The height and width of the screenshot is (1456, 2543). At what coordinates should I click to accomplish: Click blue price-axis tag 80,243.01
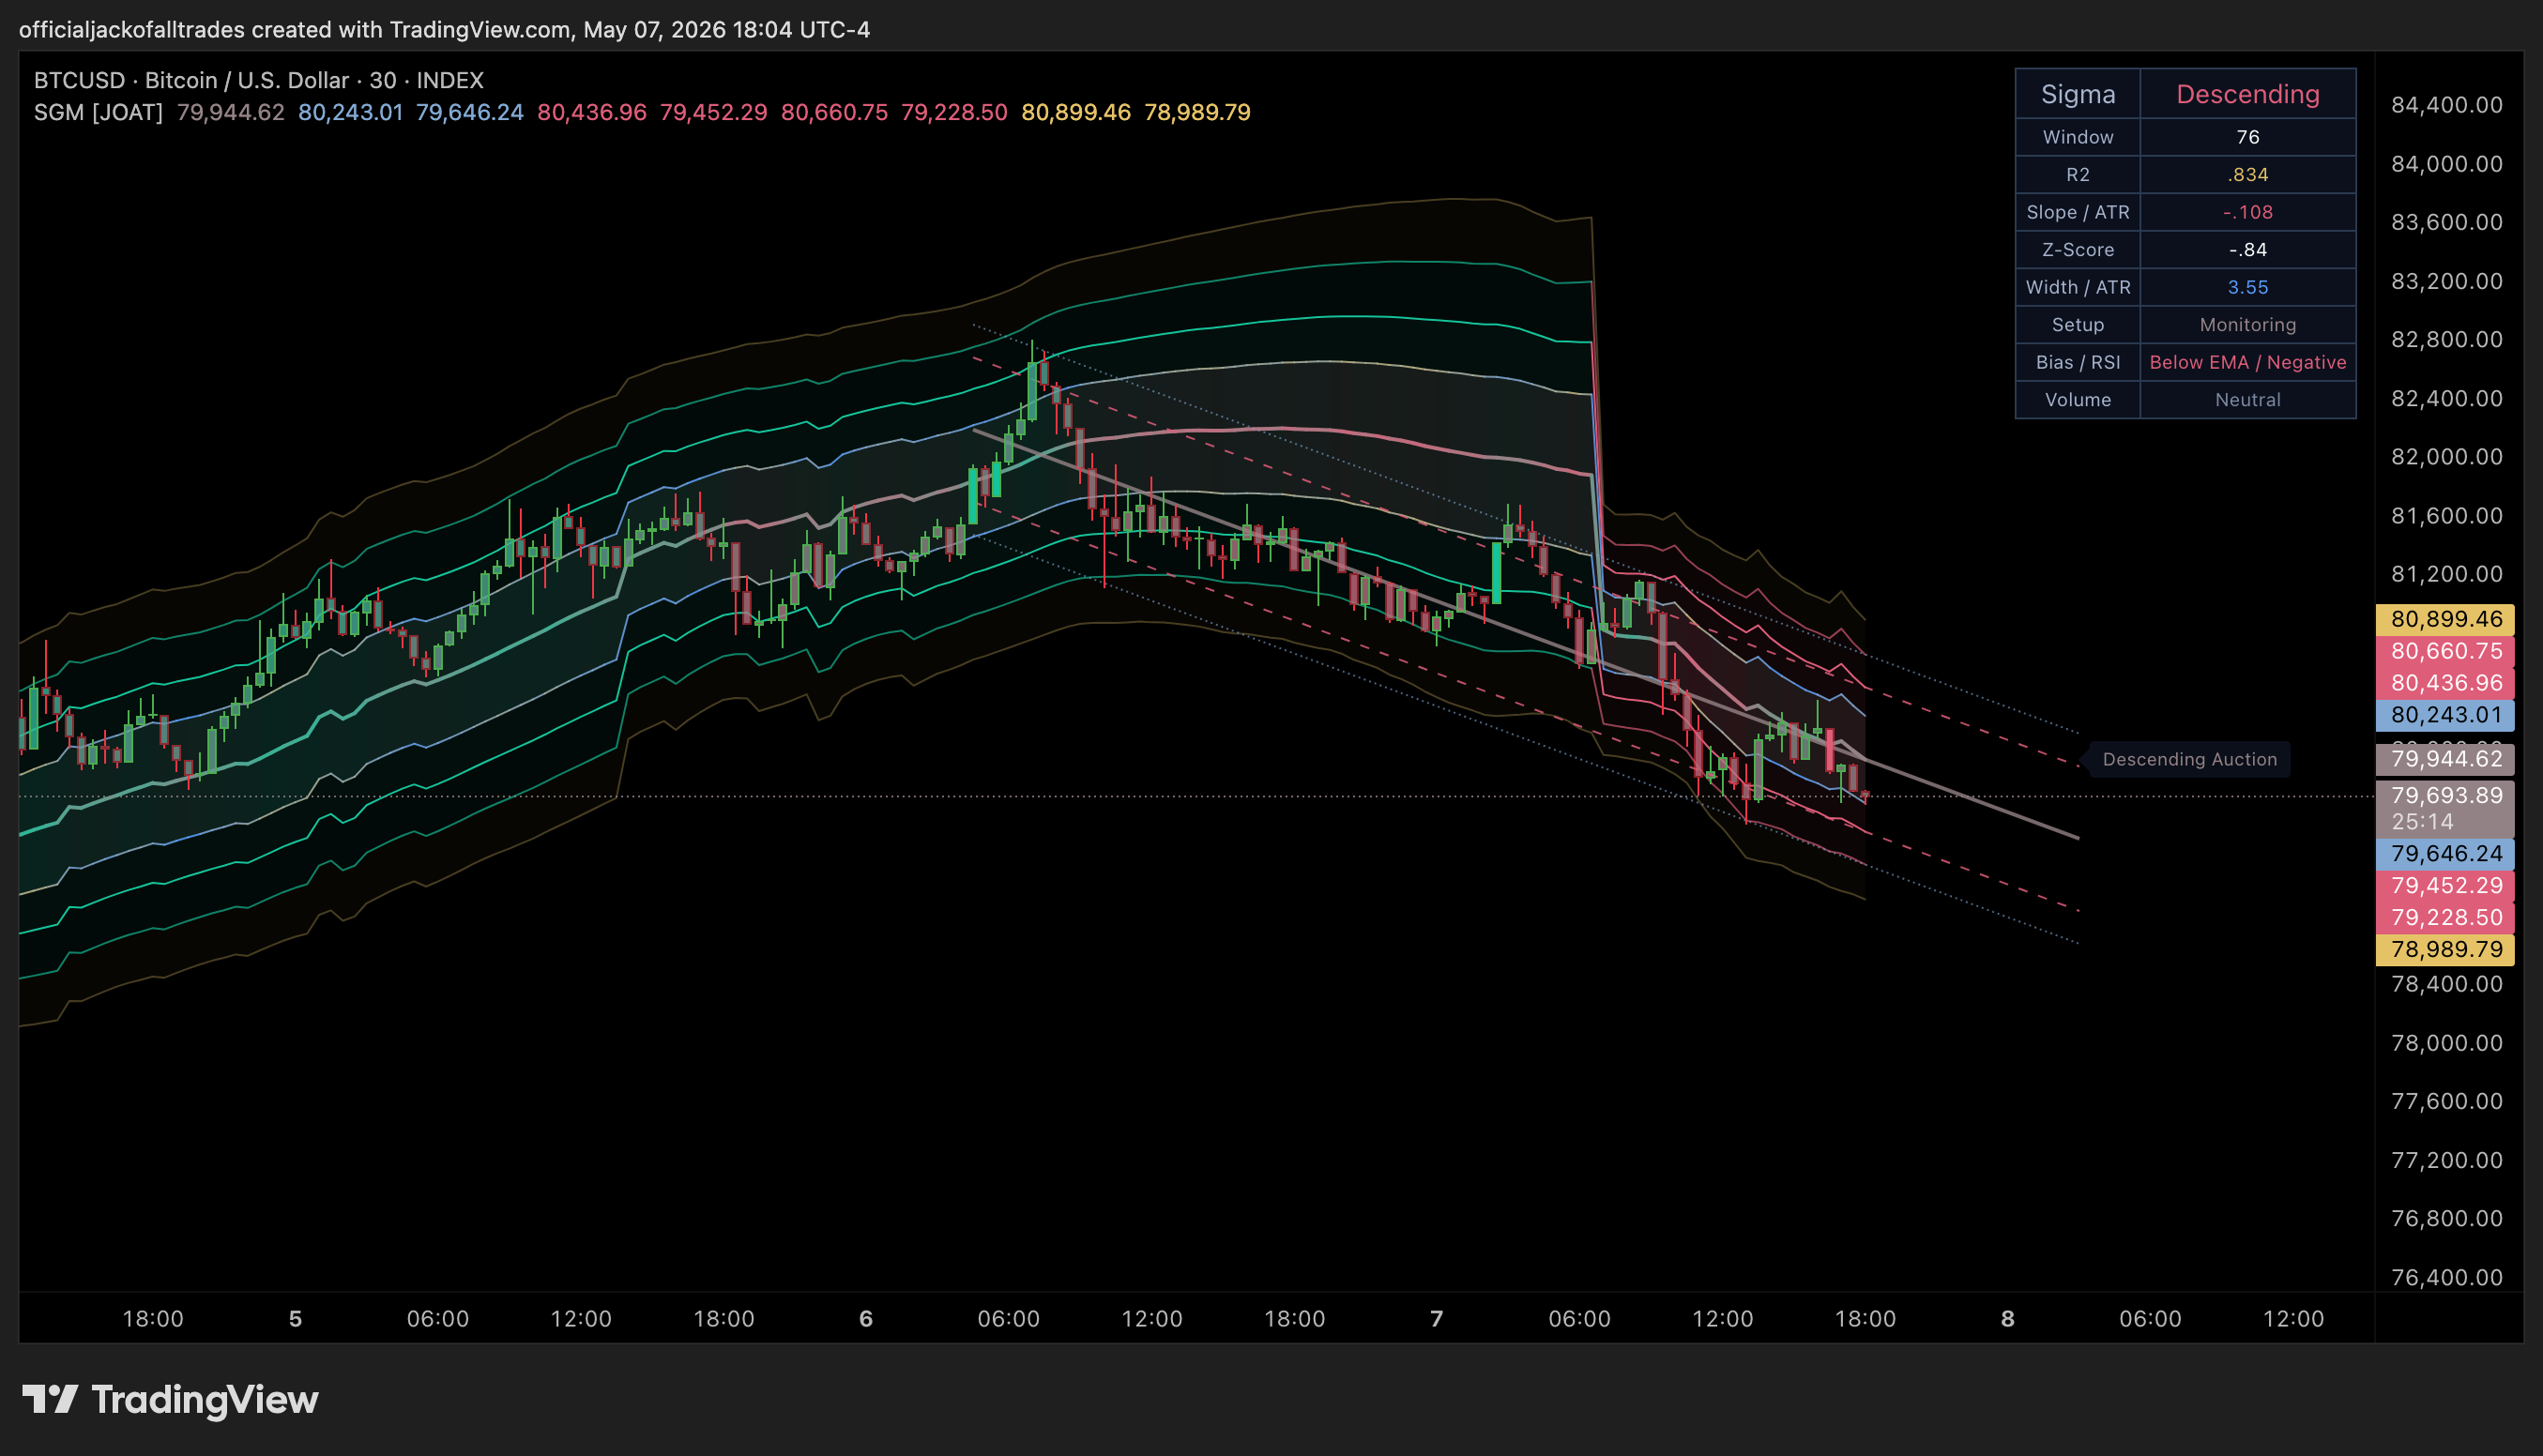tap(2445, 715)
